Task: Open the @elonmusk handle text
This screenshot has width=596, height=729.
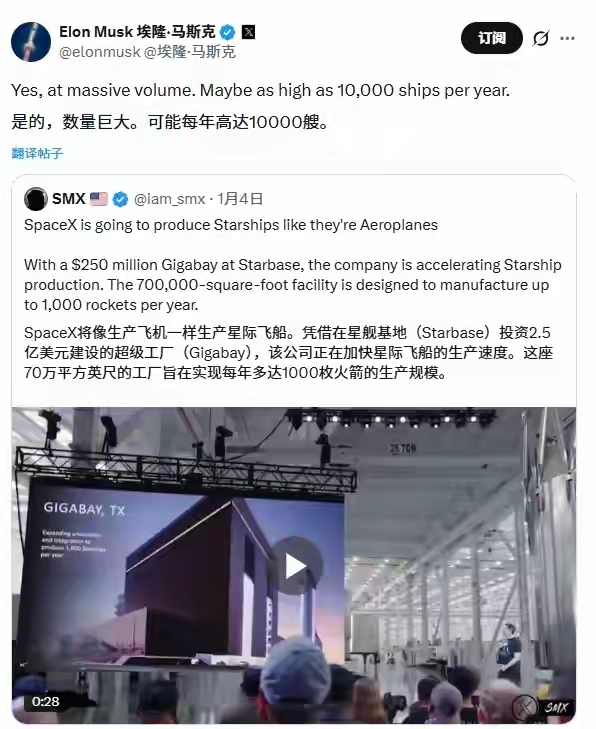Action: (100, 52)
